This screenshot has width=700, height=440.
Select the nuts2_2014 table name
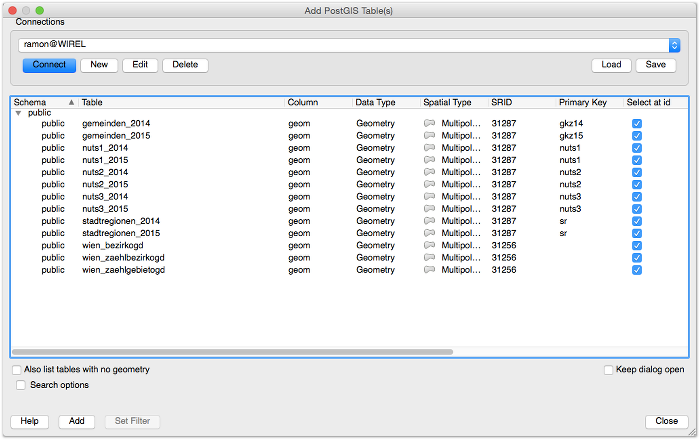tap(105, 172)
